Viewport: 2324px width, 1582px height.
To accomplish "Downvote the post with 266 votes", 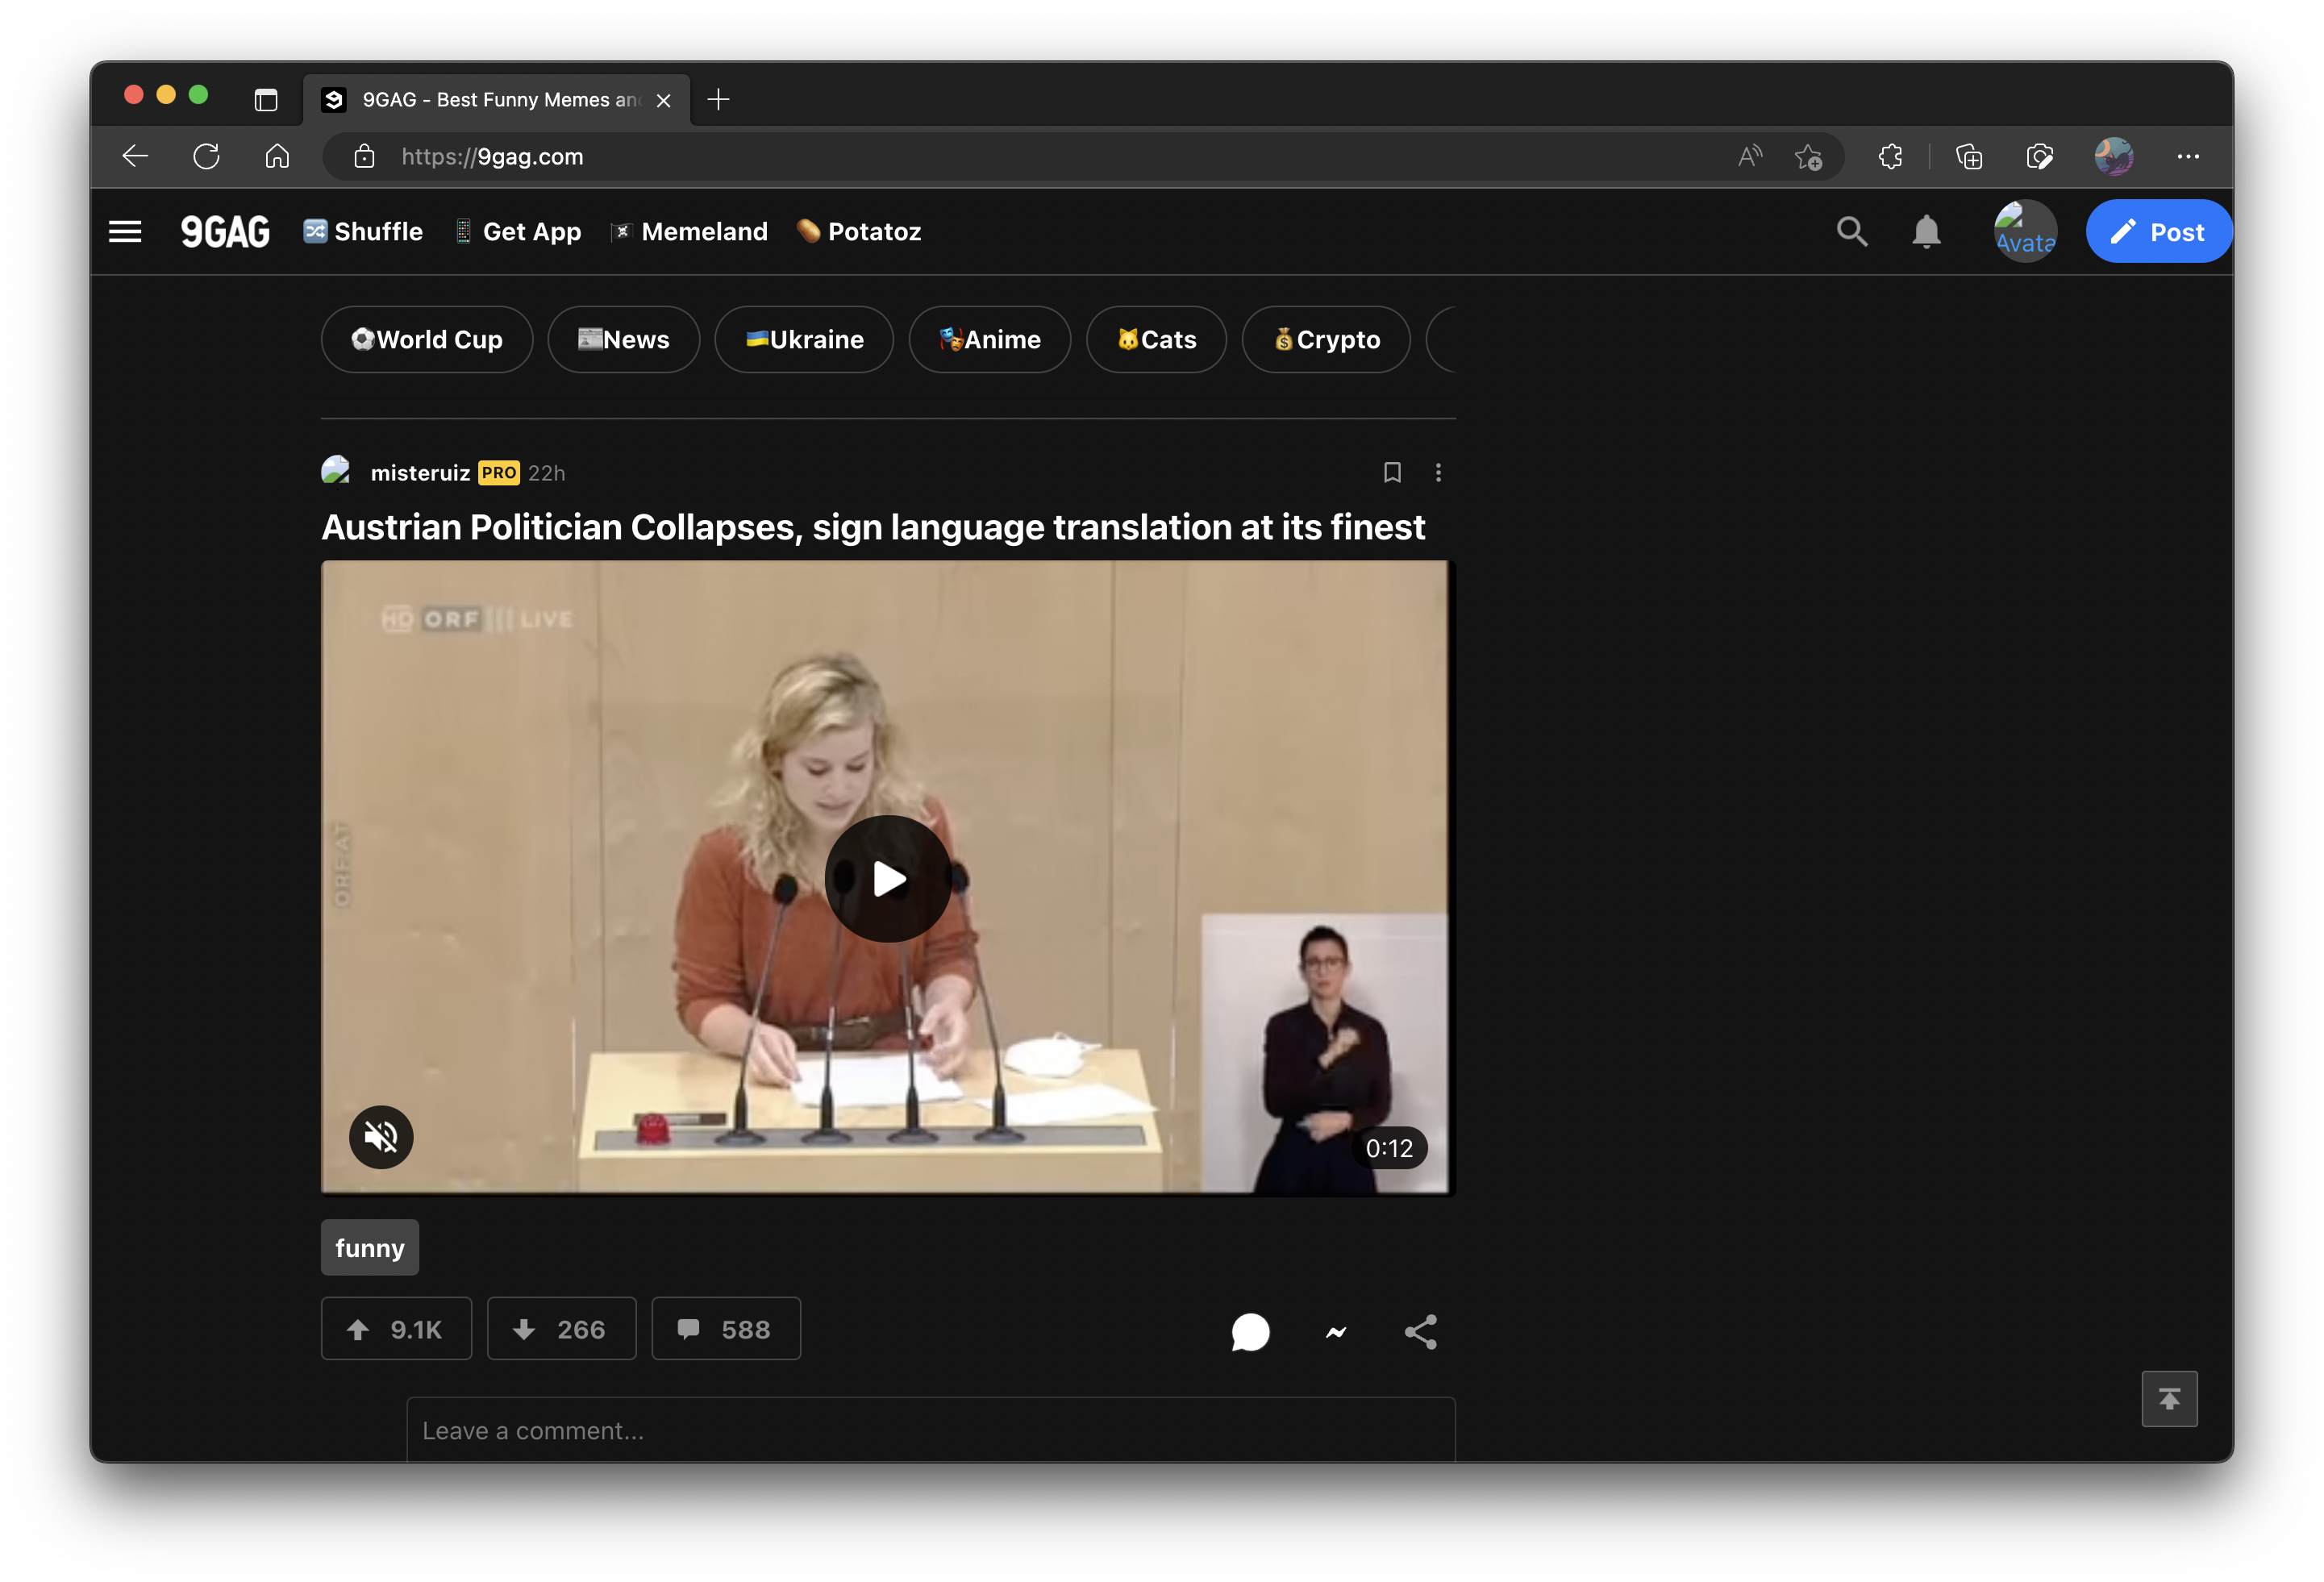I will [561, 1329].
